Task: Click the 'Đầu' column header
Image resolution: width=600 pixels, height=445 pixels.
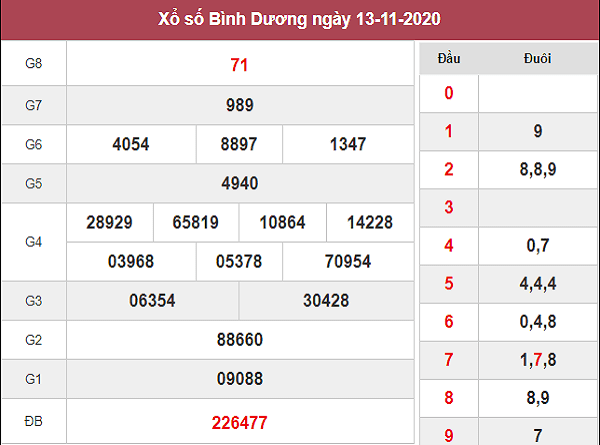Action: coord(449,59)
